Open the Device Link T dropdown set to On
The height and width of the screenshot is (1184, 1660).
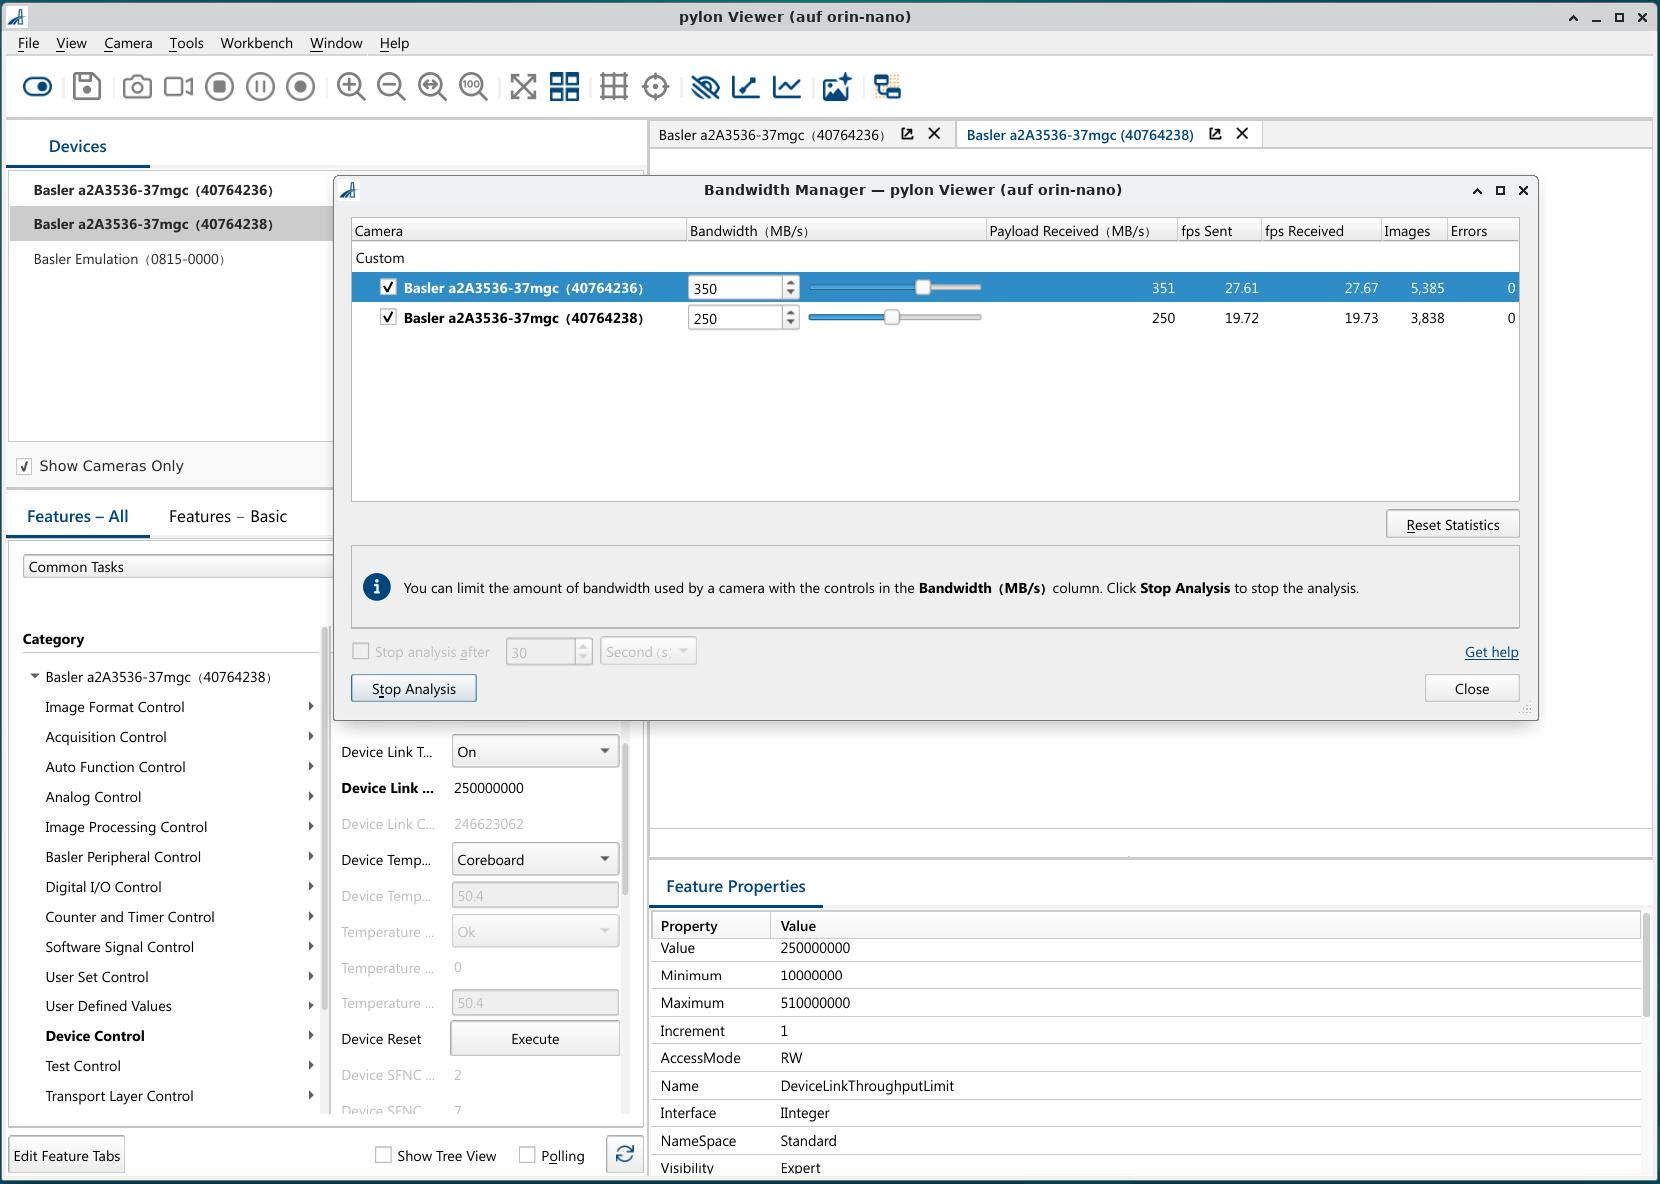coord(534,751)
